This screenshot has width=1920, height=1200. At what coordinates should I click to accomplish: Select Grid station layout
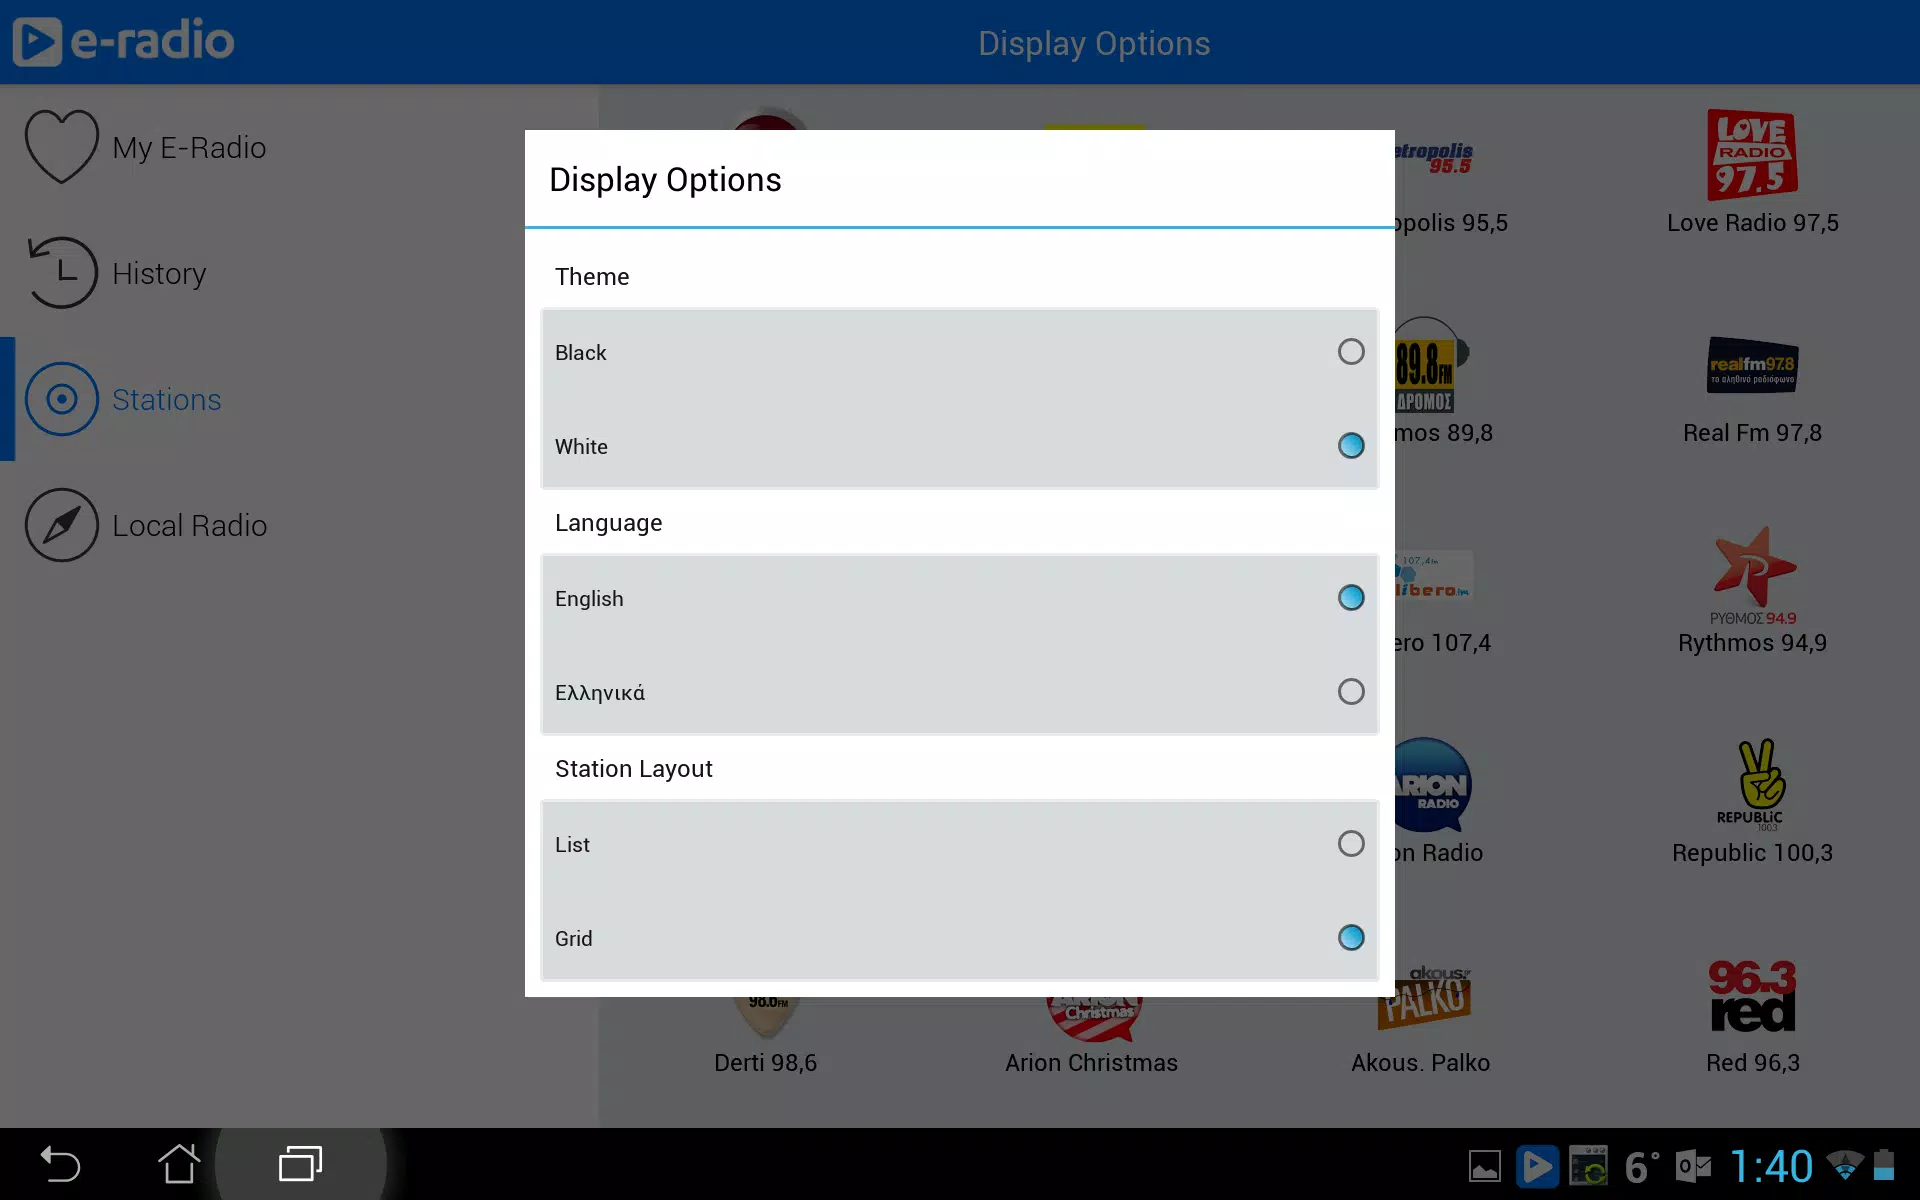(1350, 938)
